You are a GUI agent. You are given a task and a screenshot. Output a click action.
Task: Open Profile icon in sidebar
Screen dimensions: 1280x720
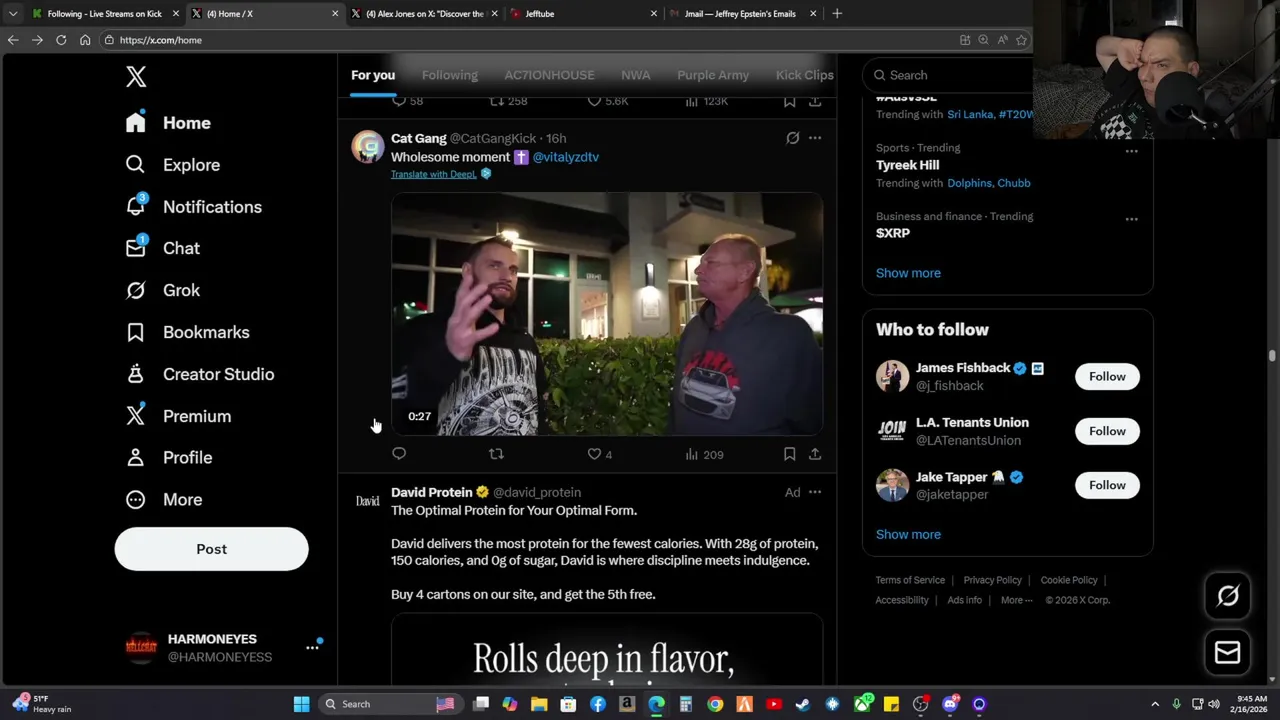click(136, 457)
